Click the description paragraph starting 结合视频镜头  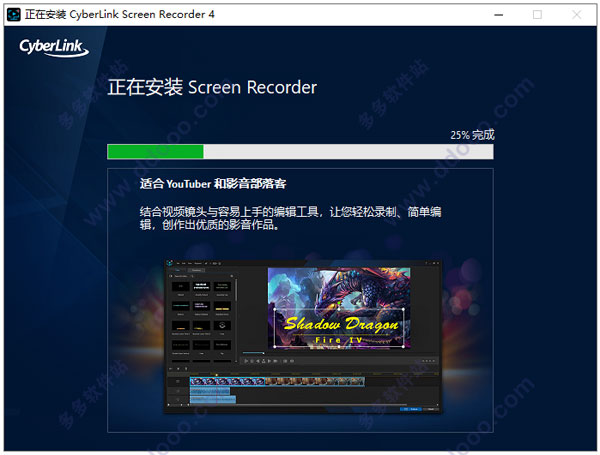coord(290,218)
